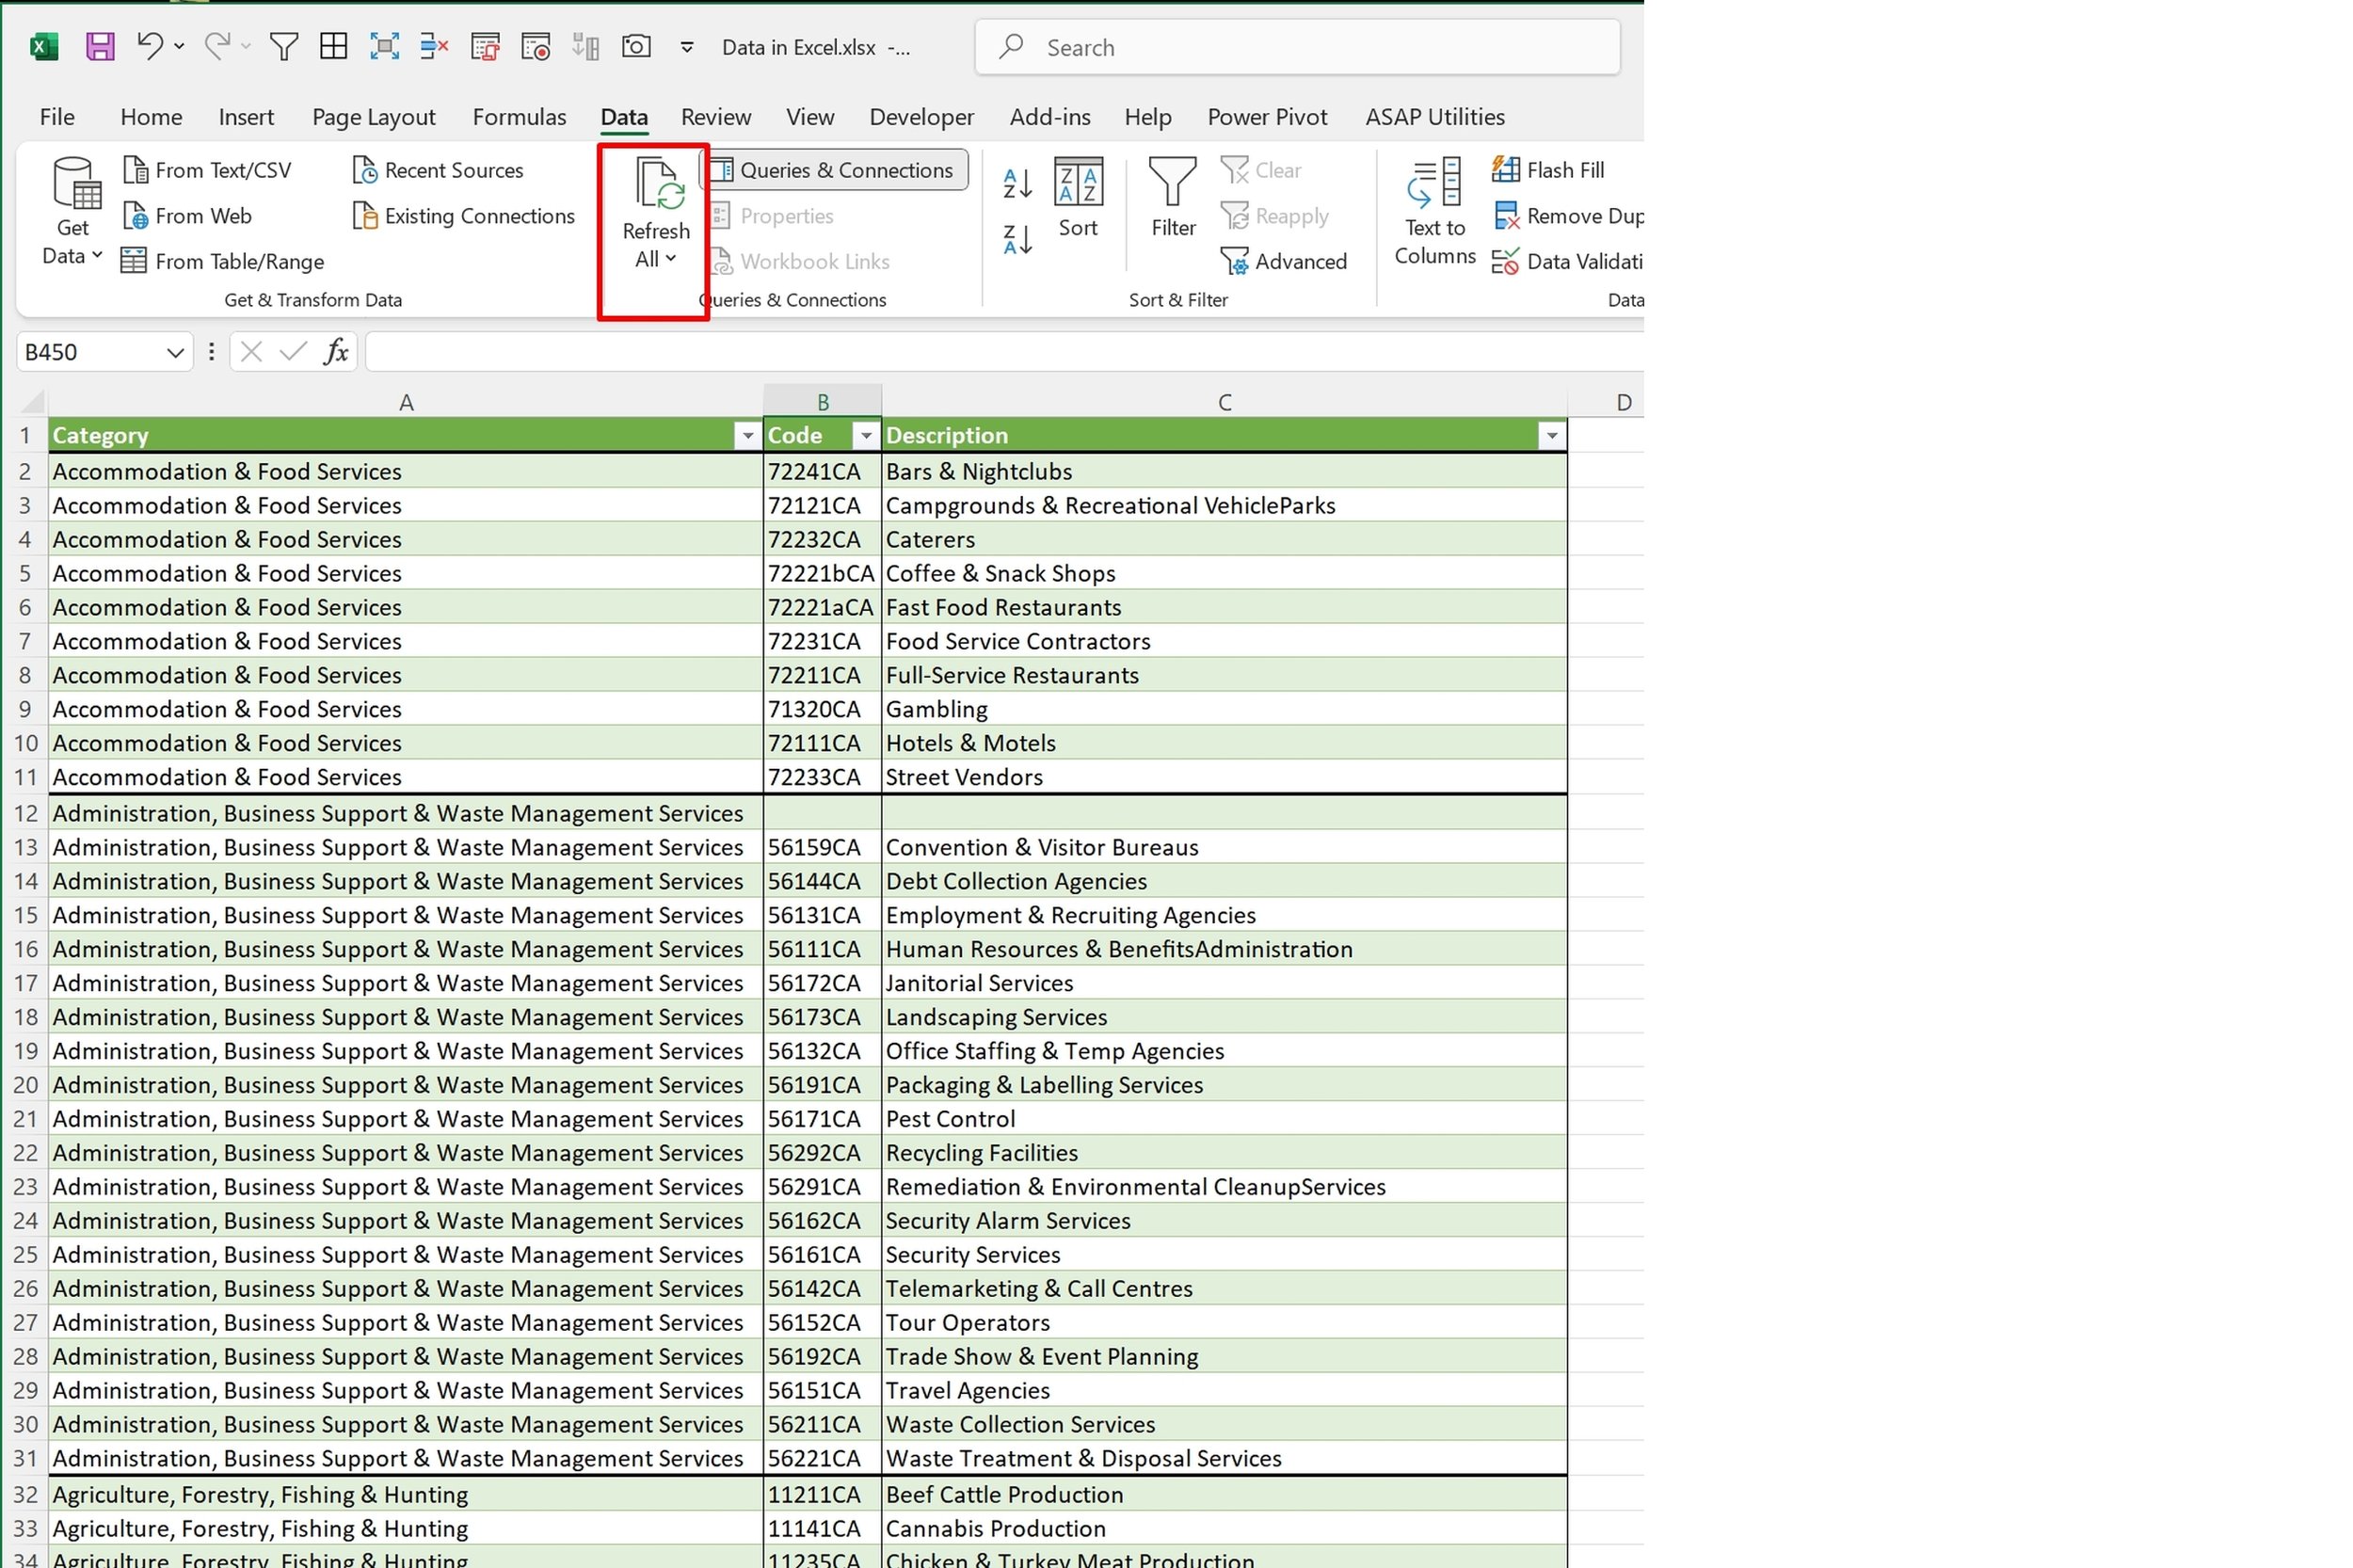Switch to the View tab
This screenshot has height=1568, width=2353.
(810, 117)
